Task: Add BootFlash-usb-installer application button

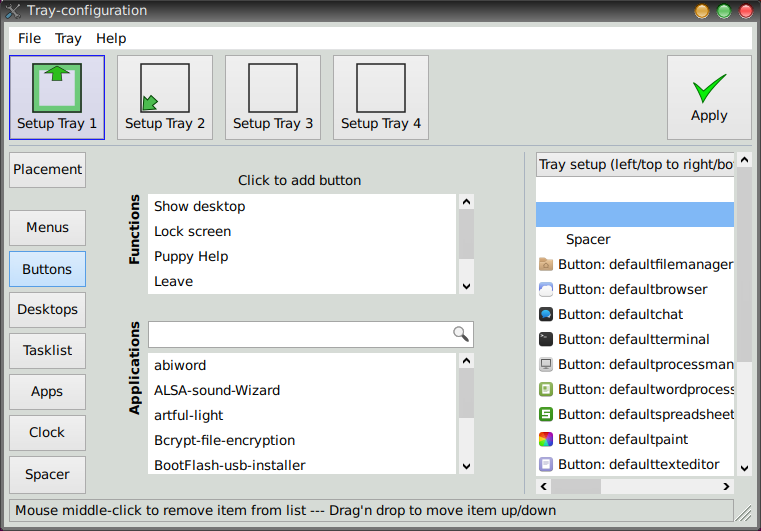Action: coord(302,465)
